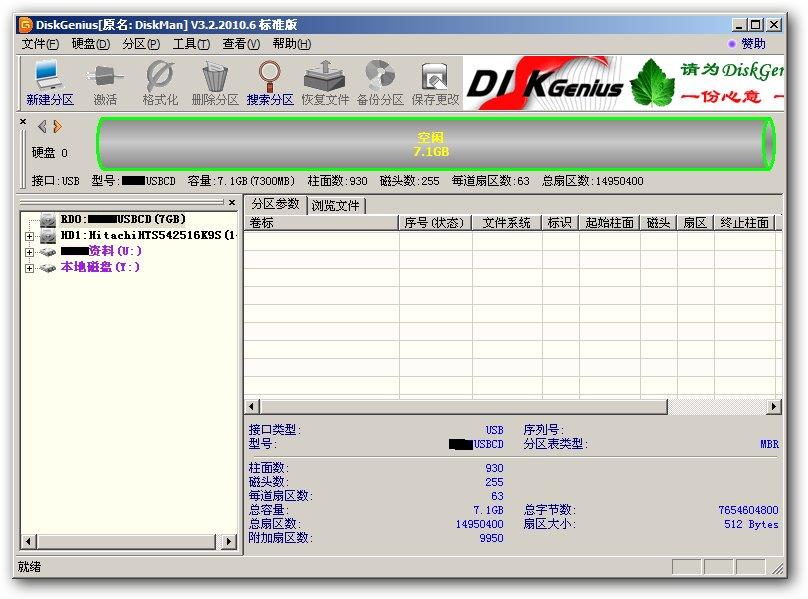Go to next disk with orange right arrow
This screenshot has height=599, width=808.
[57, 126]
